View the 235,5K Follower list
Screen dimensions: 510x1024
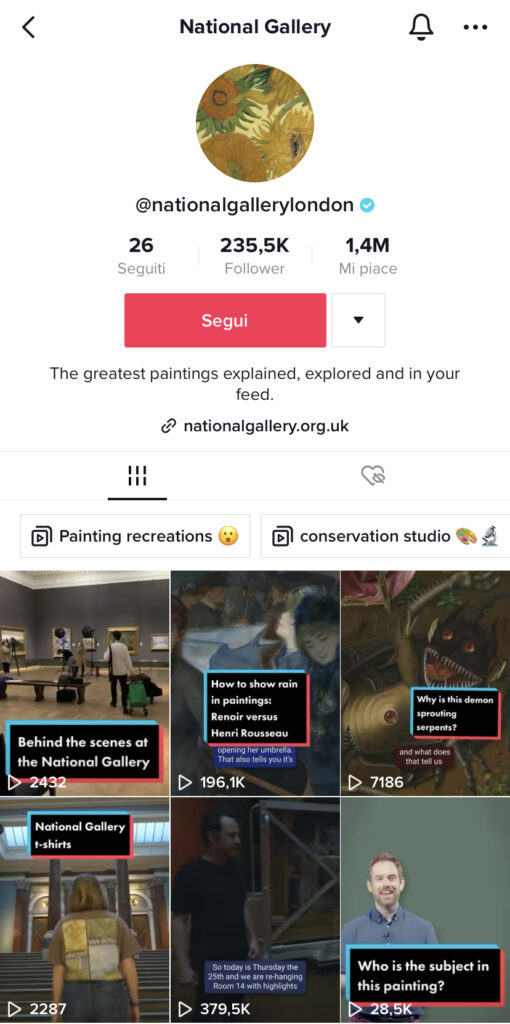coord(255,256)
